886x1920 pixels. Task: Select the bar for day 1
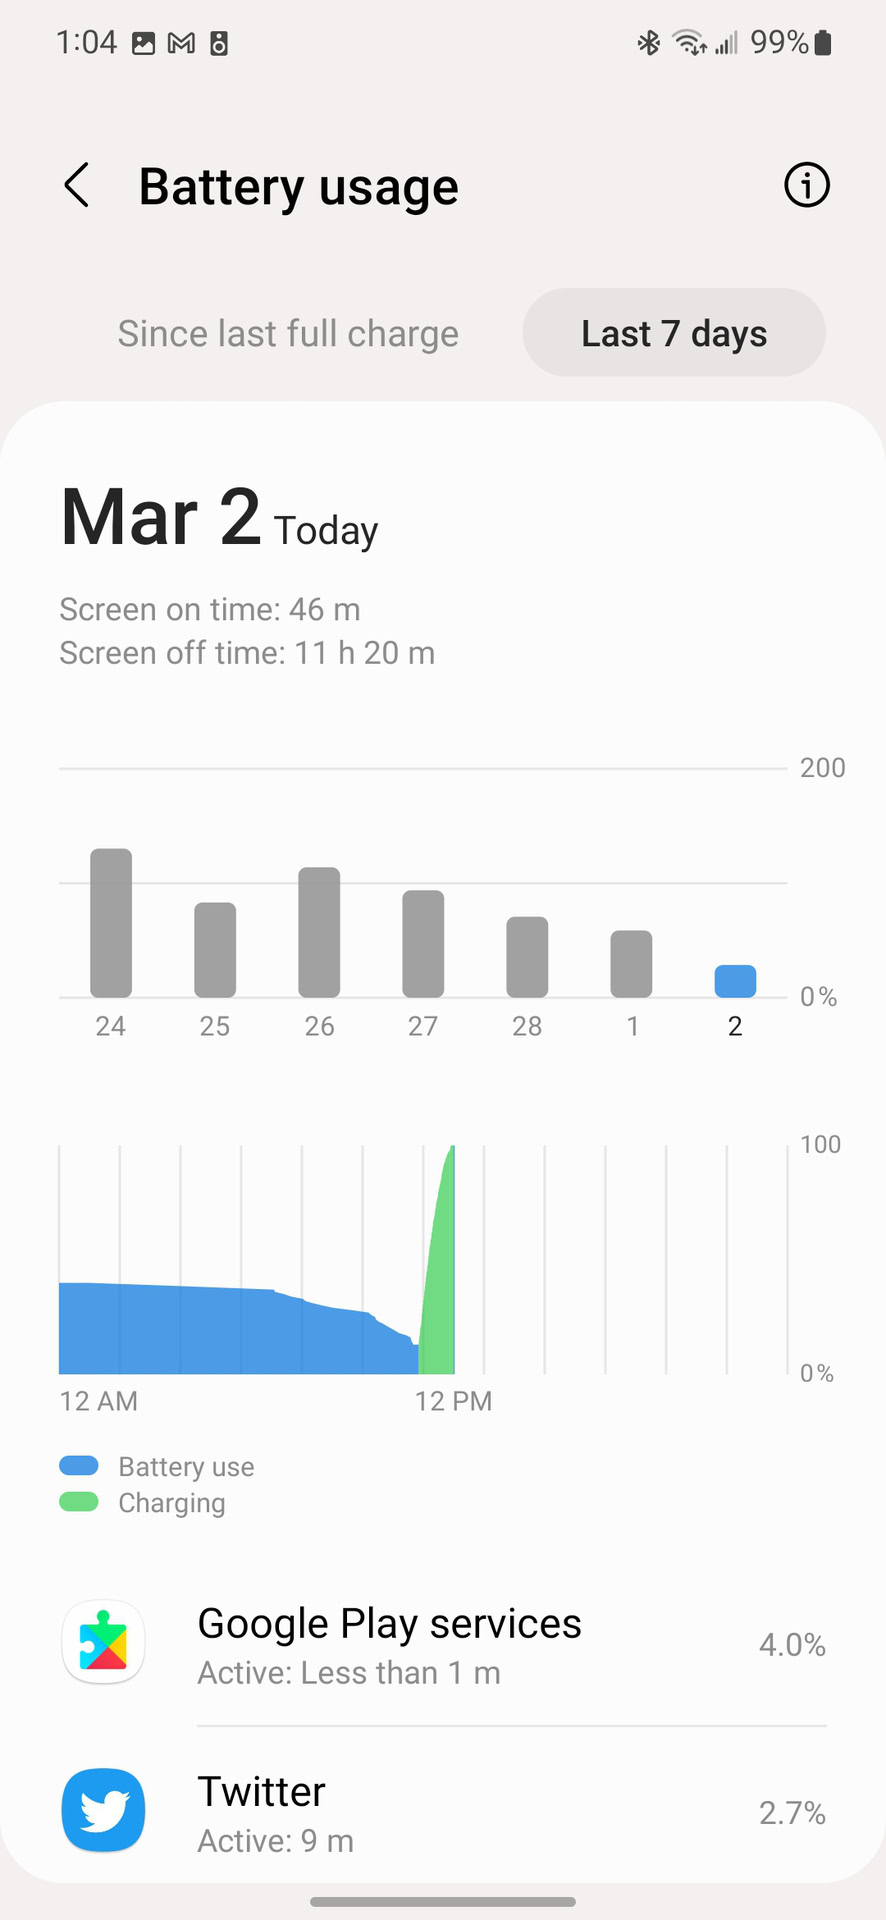[631, 963]
